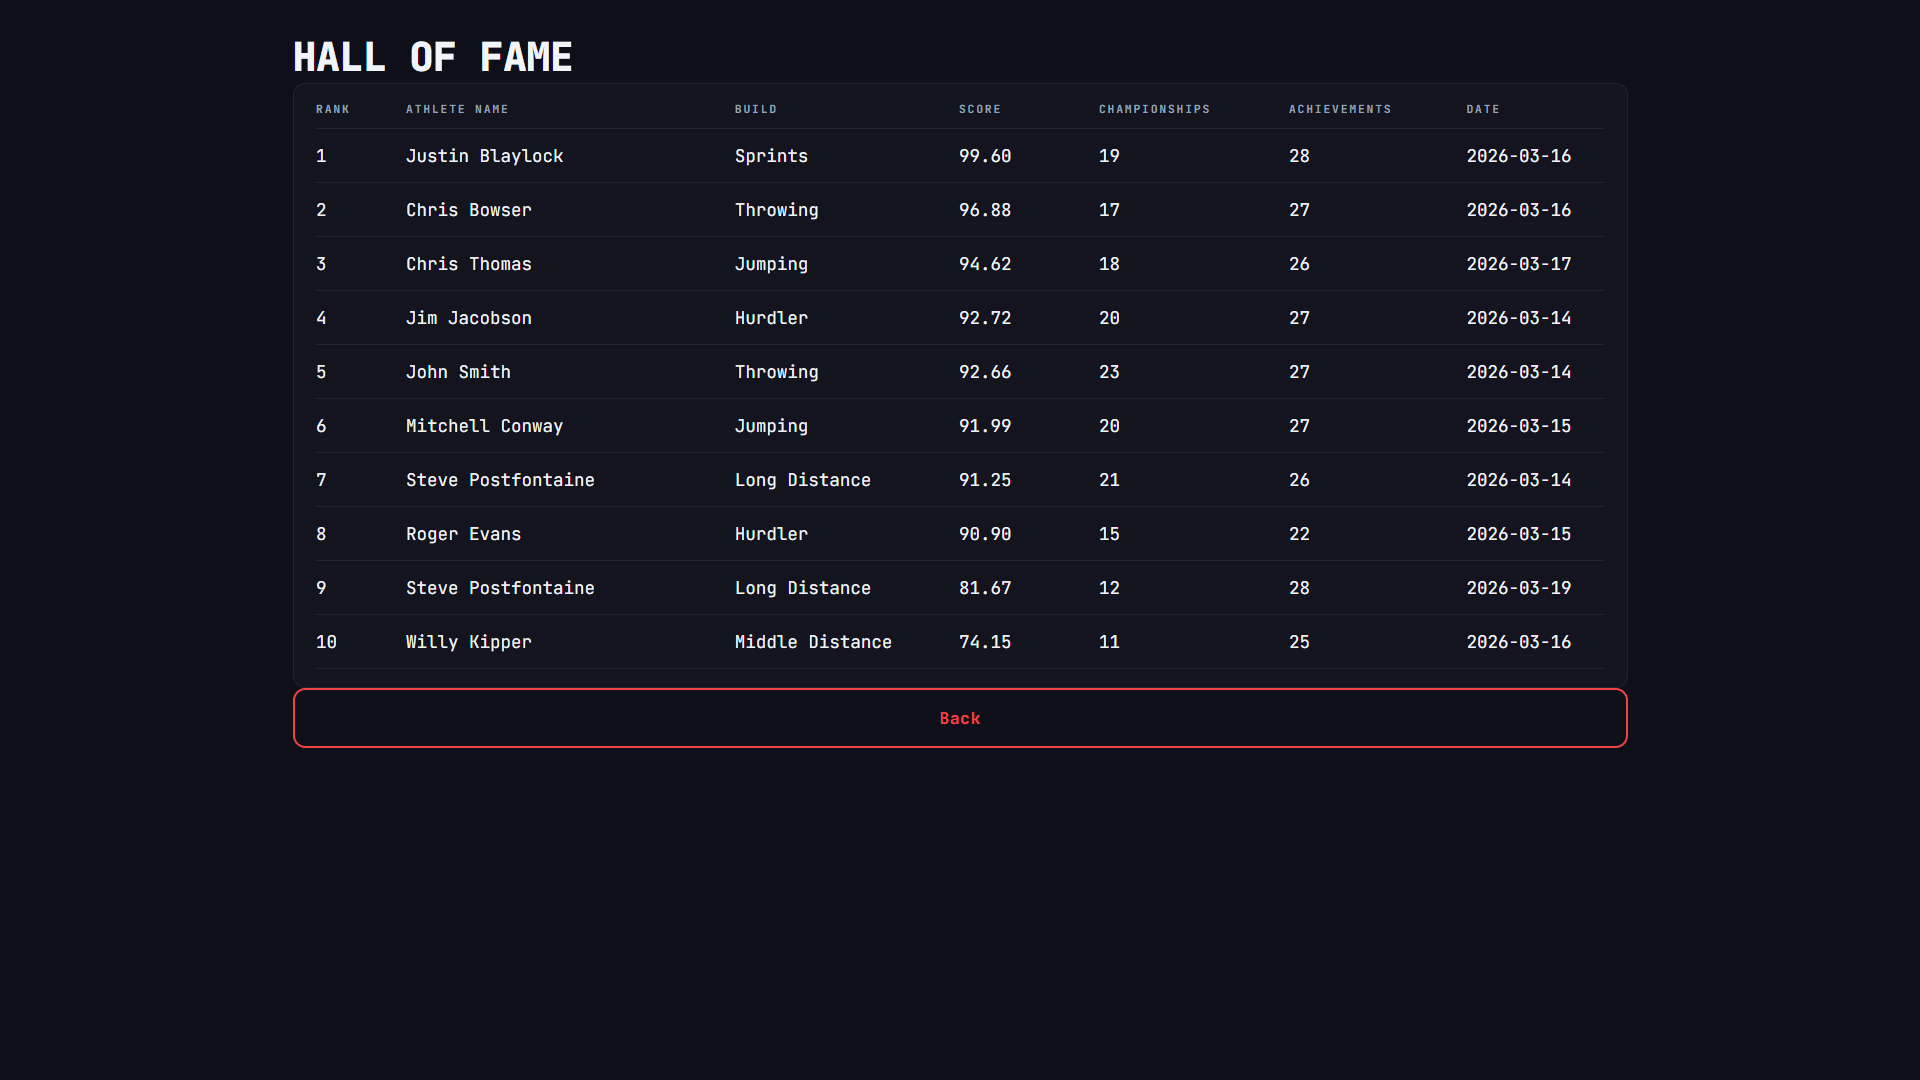
Task: Select athlete name John Smith
Action: click(x=458, y=372)
